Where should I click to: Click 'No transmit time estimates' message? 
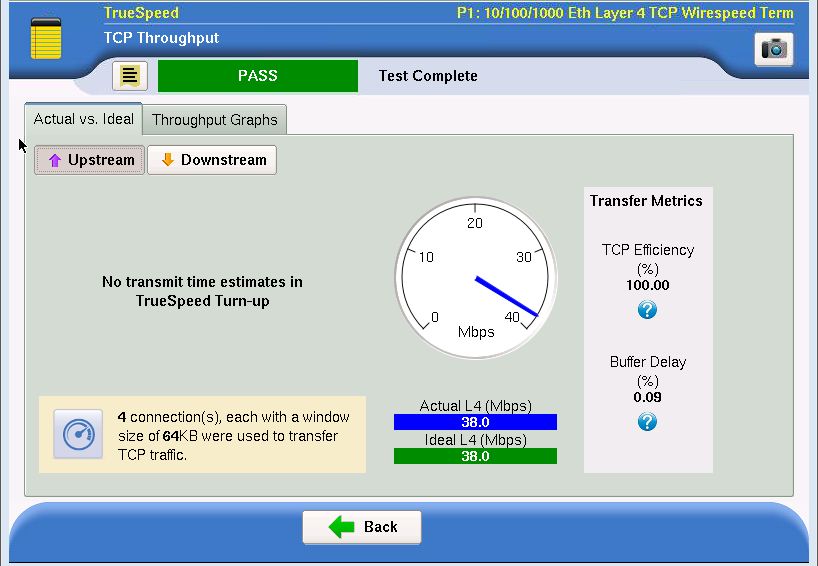point(202,291)
